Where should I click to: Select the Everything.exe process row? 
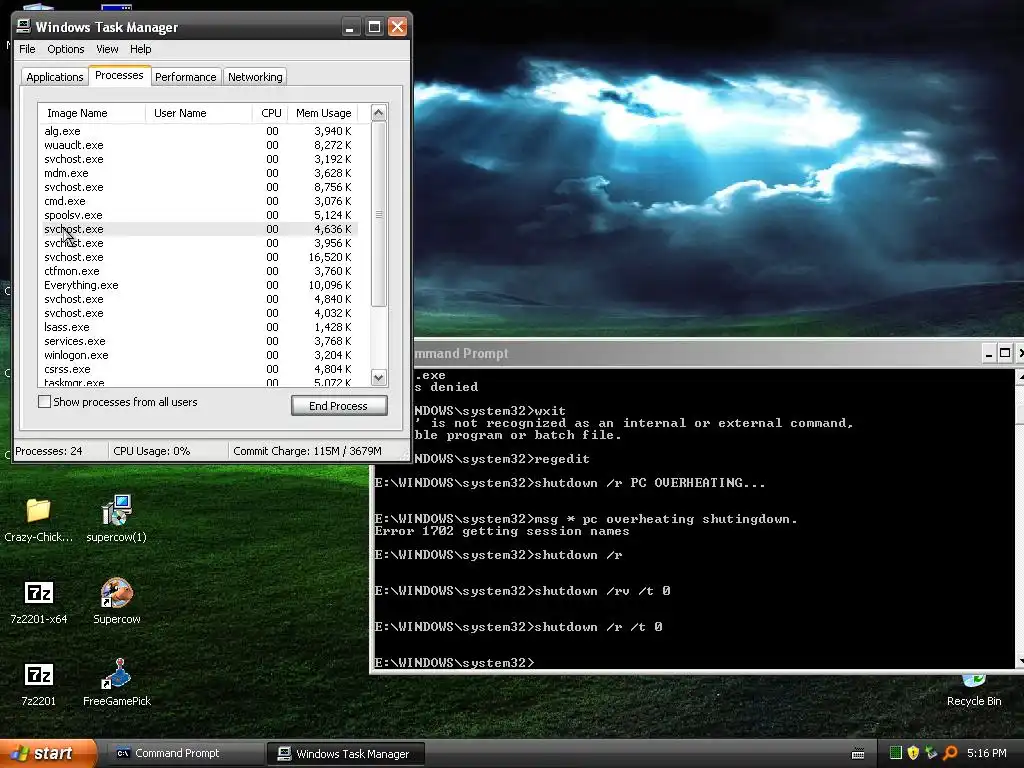click(x=199, y=285)
